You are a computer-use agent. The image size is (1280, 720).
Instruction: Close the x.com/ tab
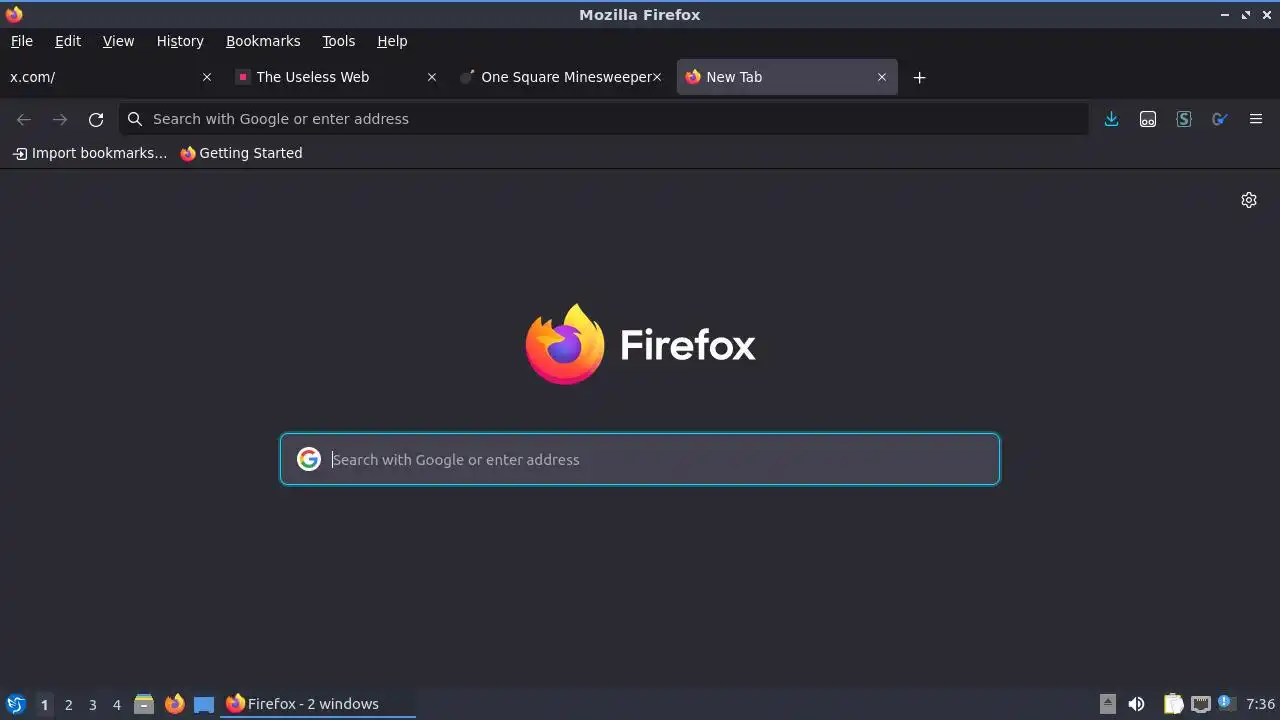pos(207,77)
